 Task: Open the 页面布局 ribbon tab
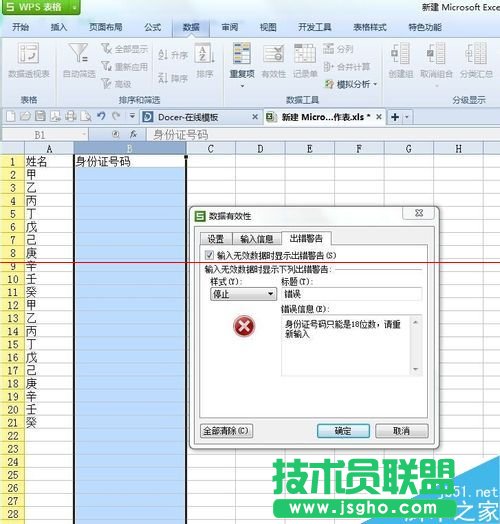pos(105,27)
